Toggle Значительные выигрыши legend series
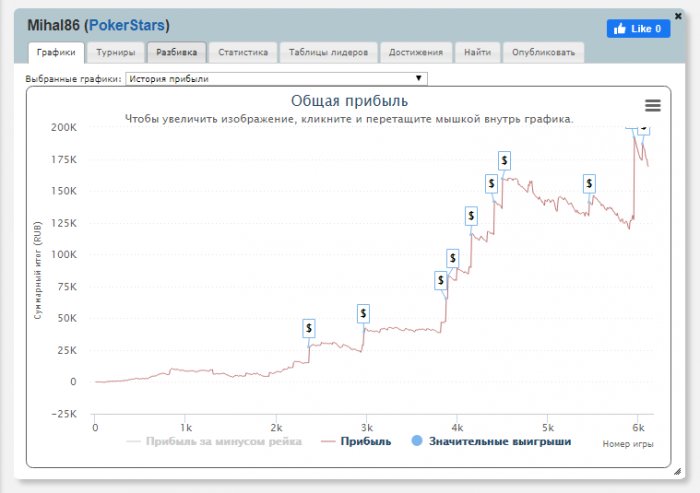 491,441
